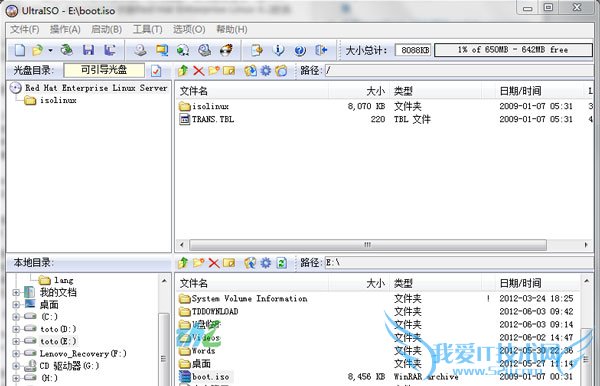Expand the toto(E:) drive node
This screenshot has width=600, height=386.
pyautogui.click(x=16, y=341)
